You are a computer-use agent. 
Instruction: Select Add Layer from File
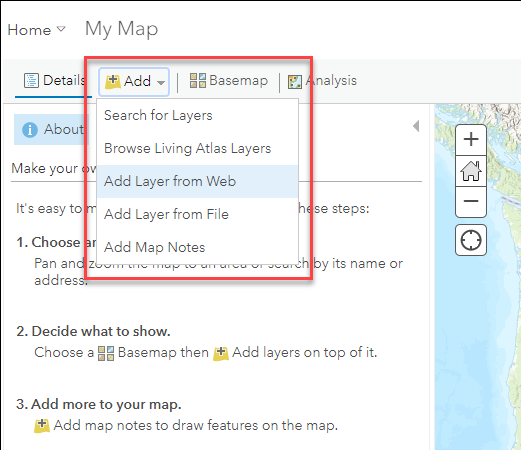(x=197, y=214)
